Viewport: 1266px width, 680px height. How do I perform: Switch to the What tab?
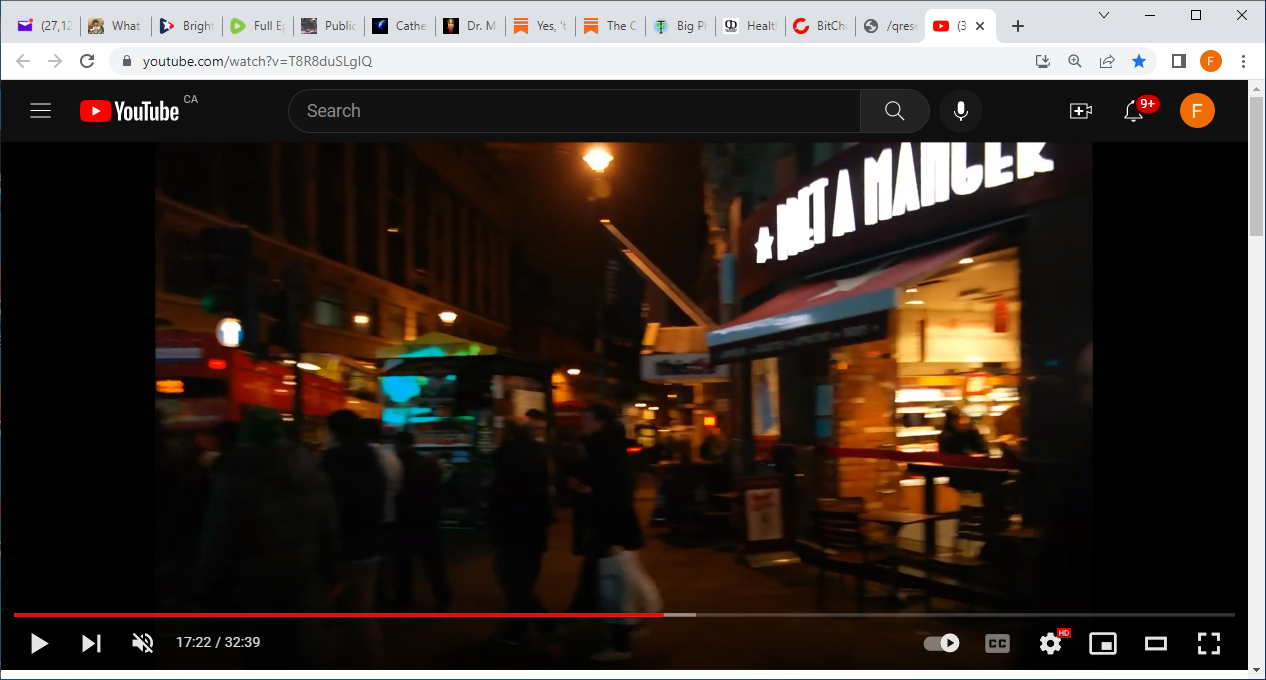coord(114,26)
